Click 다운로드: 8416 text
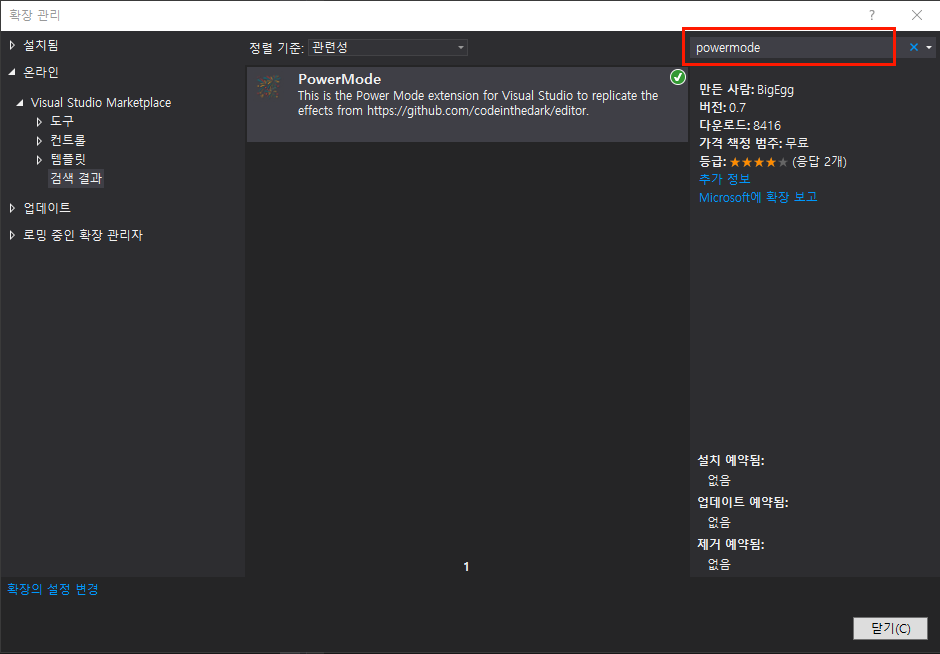 (x=740, y=126)
